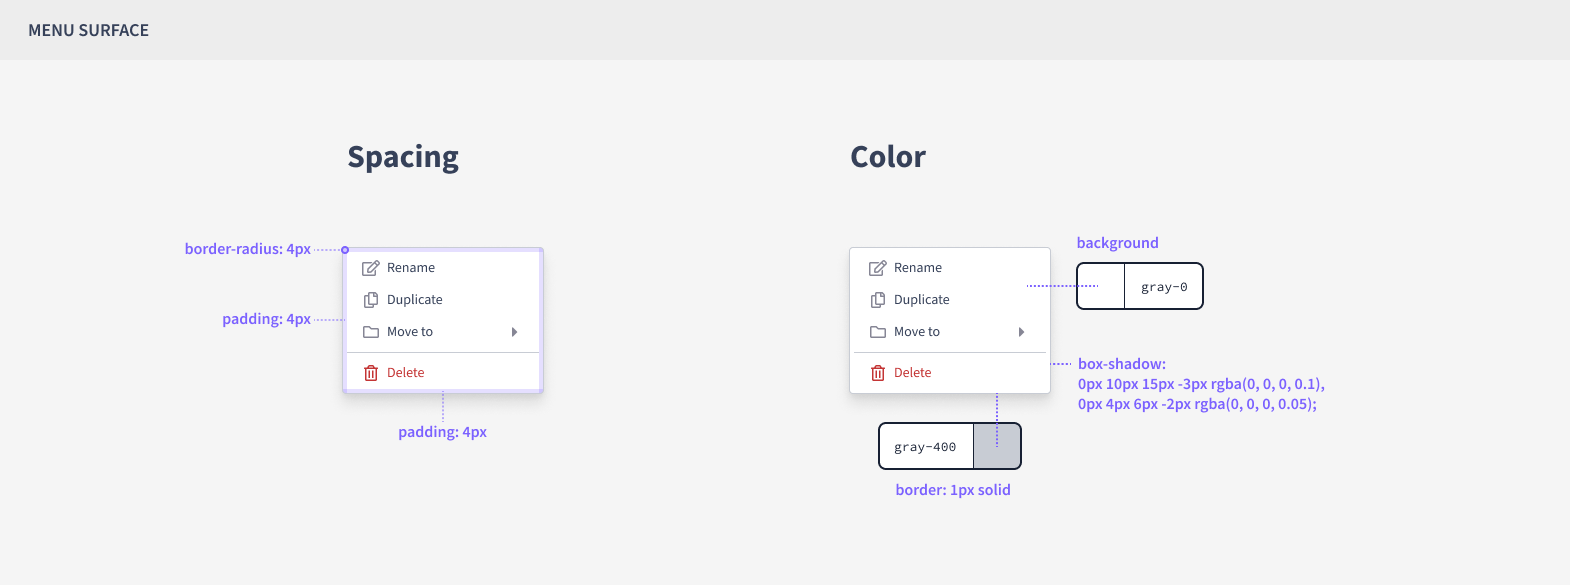Click the MENU SURFACE header title
Screen dimensions: 1570x585
[88, 30]
